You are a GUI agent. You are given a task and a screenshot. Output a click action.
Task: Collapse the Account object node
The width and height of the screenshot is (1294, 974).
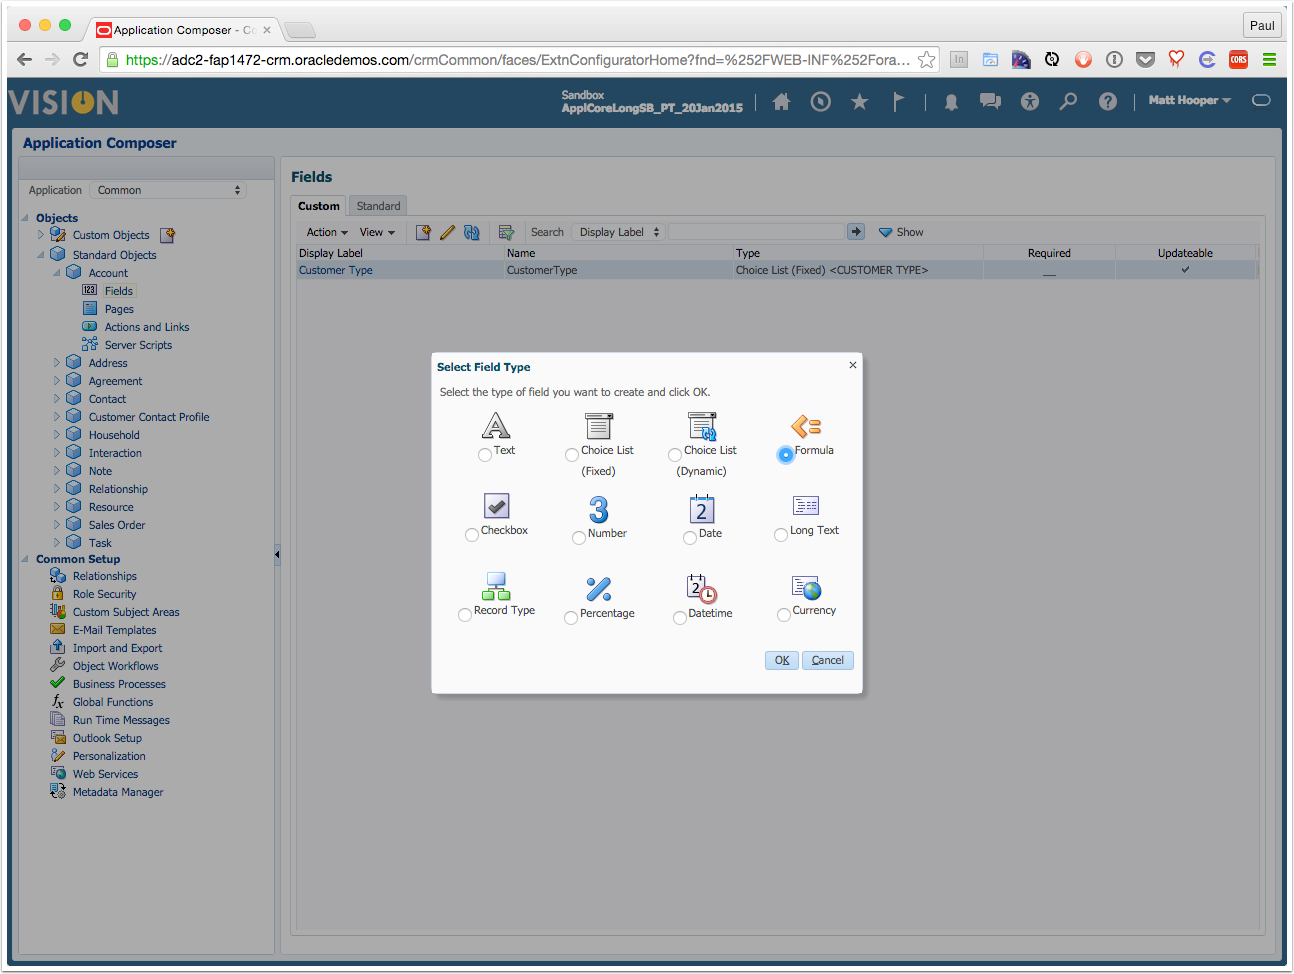tap(57, 273)
